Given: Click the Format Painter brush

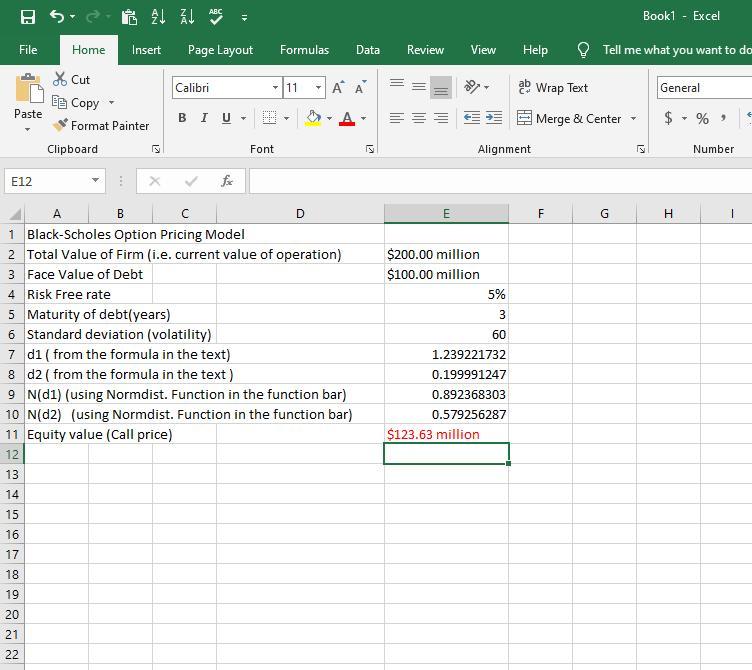Looking at the screenshot, I should (101, 126).
